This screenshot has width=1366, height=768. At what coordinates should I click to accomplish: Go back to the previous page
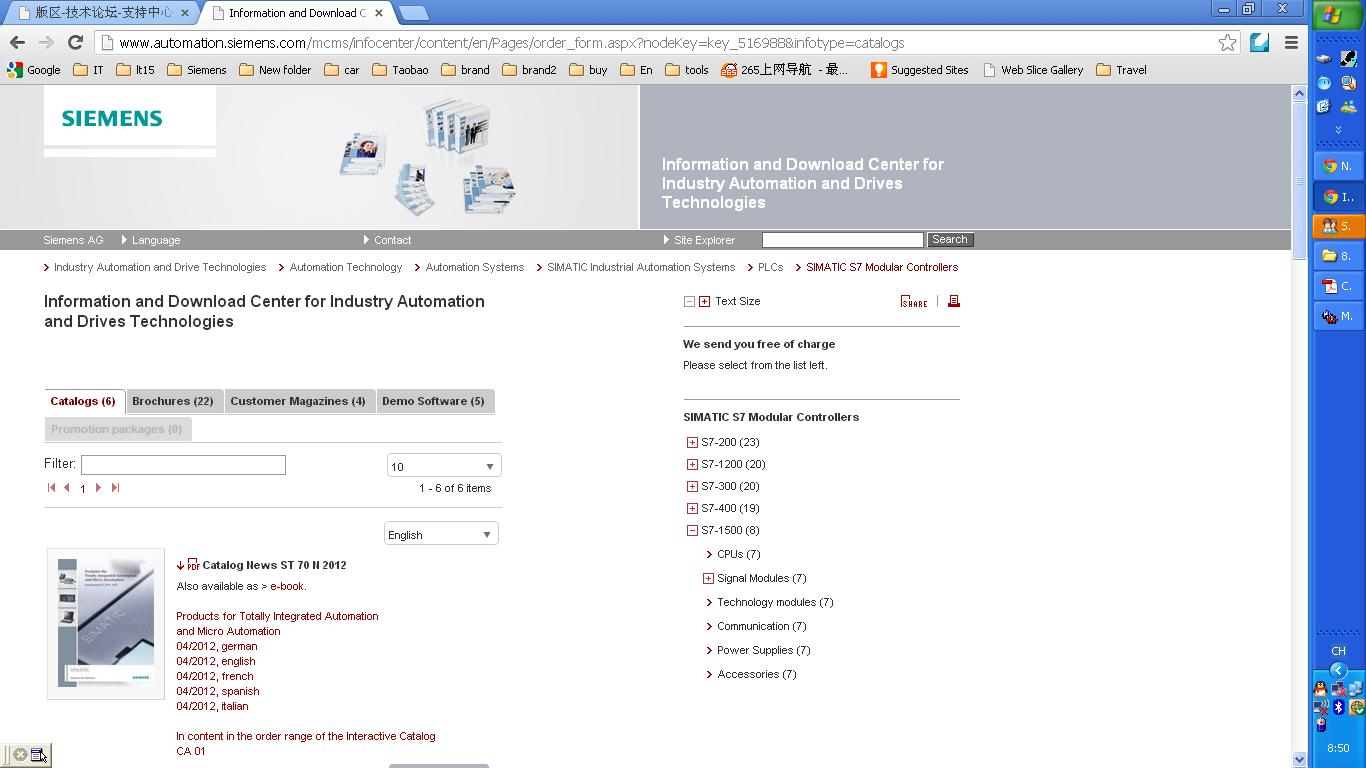point(17,42)
